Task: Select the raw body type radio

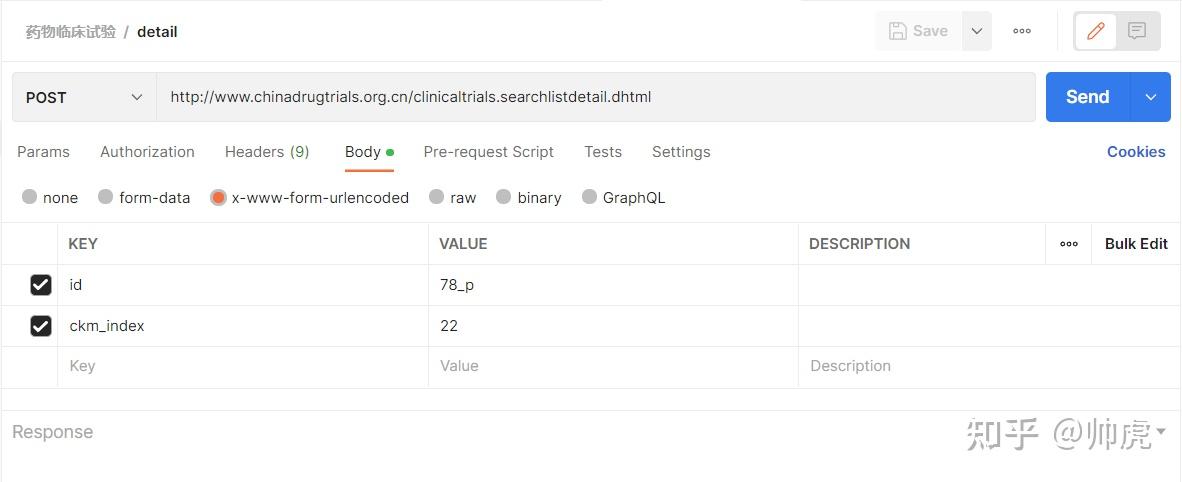Action: tap(437, 197)
